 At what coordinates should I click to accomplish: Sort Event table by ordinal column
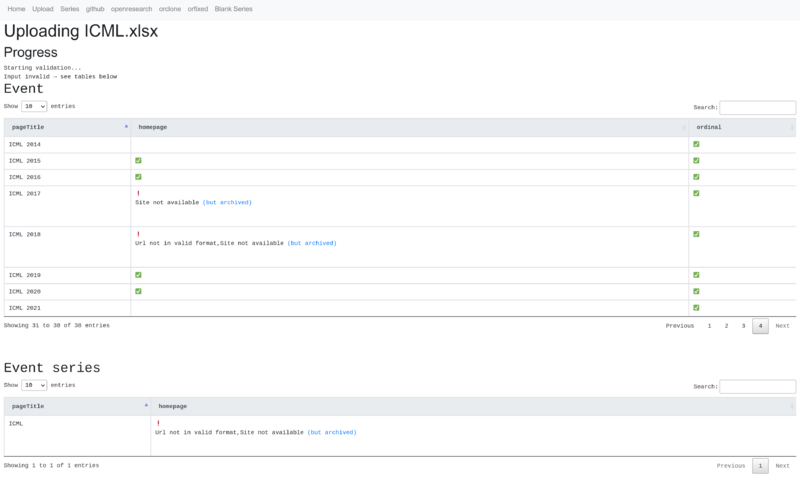(742, 127)
